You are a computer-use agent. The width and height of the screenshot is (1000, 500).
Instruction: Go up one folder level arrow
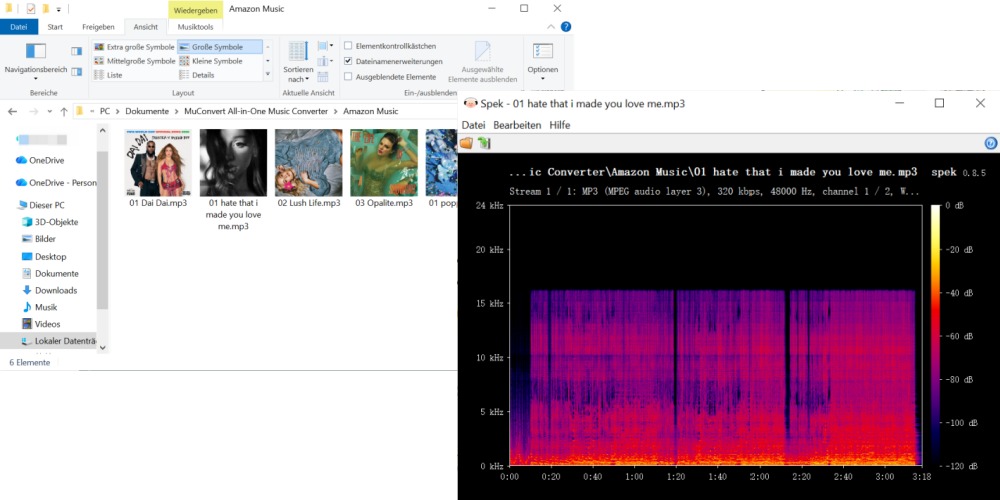tap(64, 111)
